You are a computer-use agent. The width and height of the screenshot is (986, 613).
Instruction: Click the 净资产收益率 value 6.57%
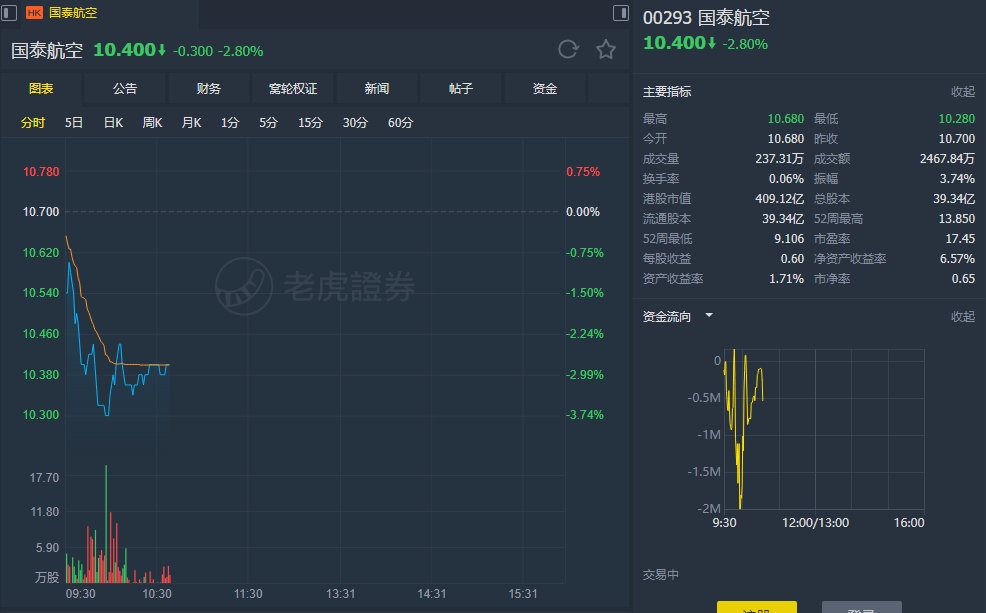pos(957,258)
